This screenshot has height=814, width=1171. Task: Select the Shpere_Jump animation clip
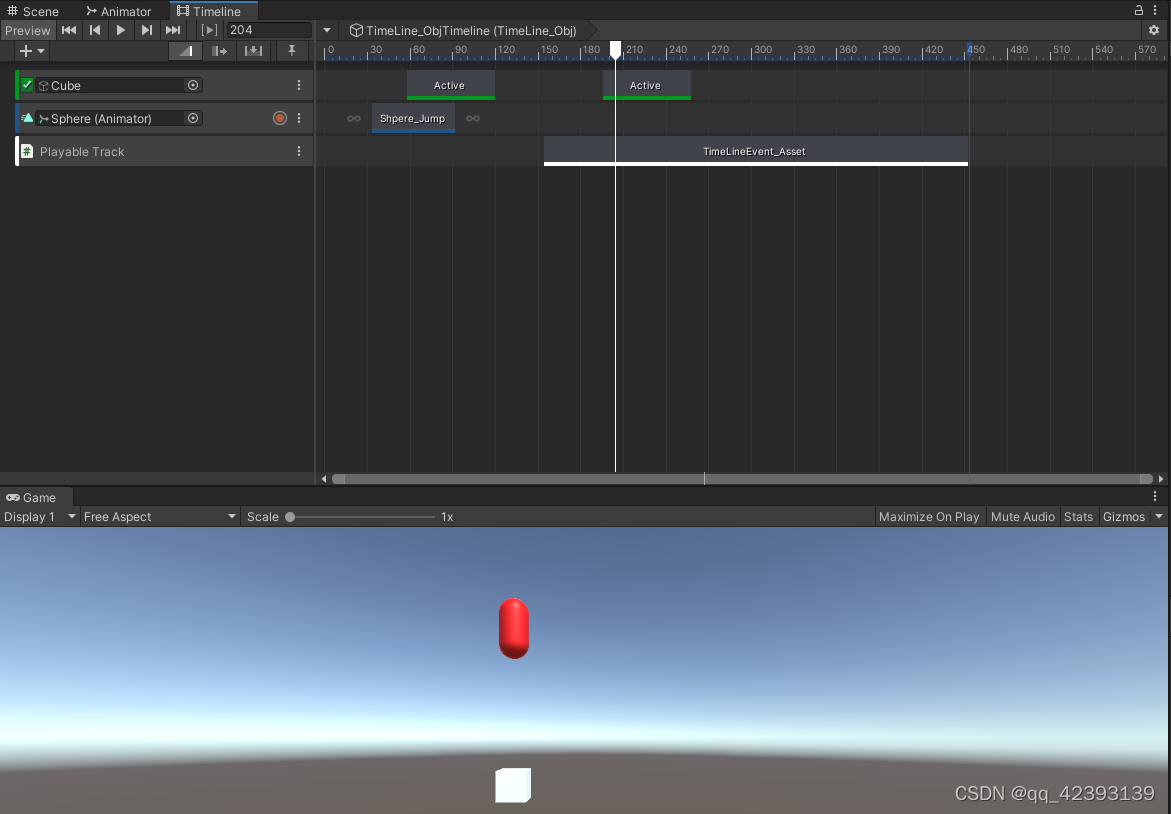coord(413,118)
